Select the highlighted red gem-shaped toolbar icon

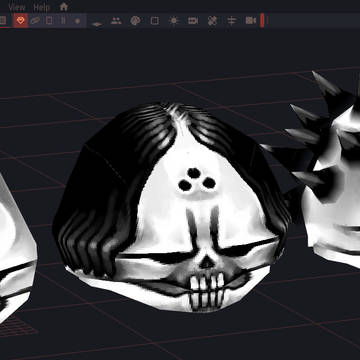coord(21,21)
